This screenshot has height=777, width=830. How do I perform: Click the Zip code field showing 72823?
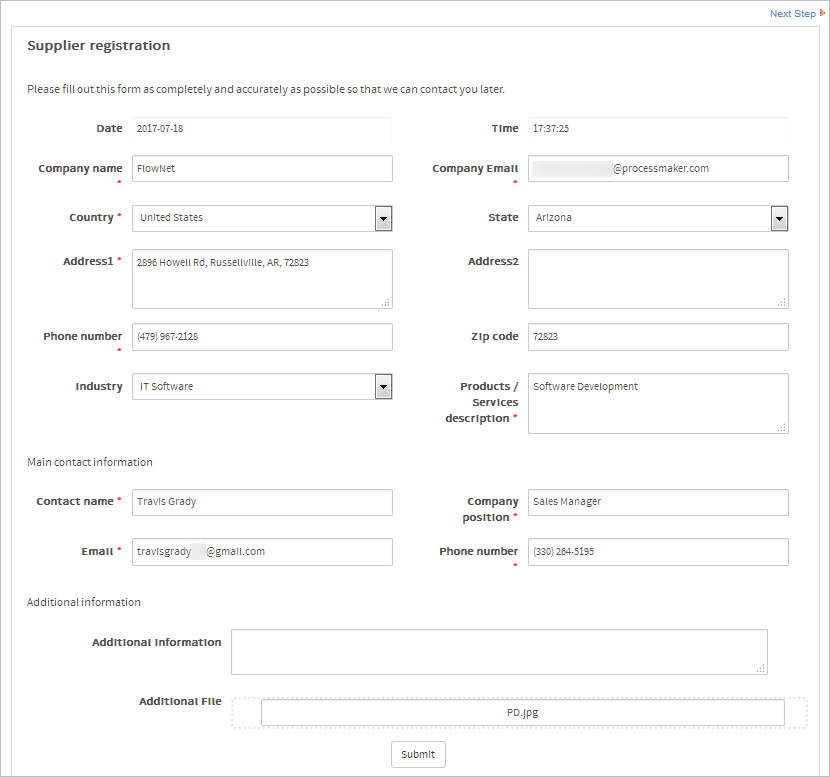click(x=658, y=337)
